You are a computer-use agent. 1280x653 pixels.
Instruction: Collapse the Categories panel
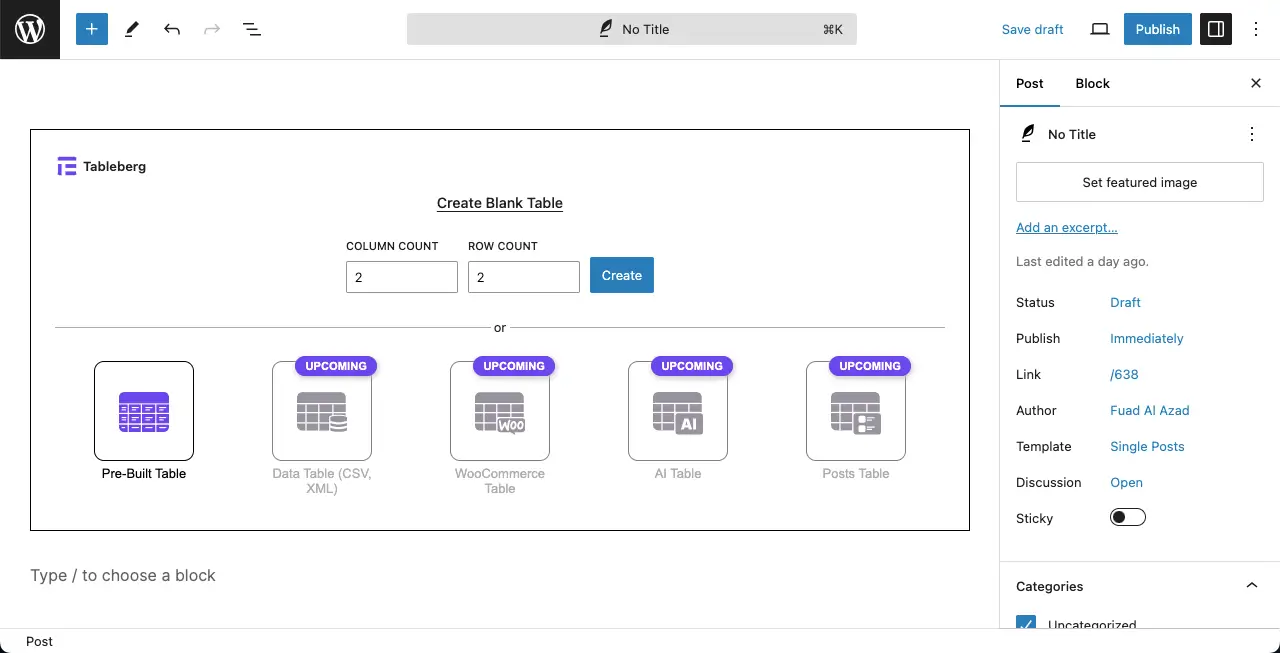coord(1140,586)
